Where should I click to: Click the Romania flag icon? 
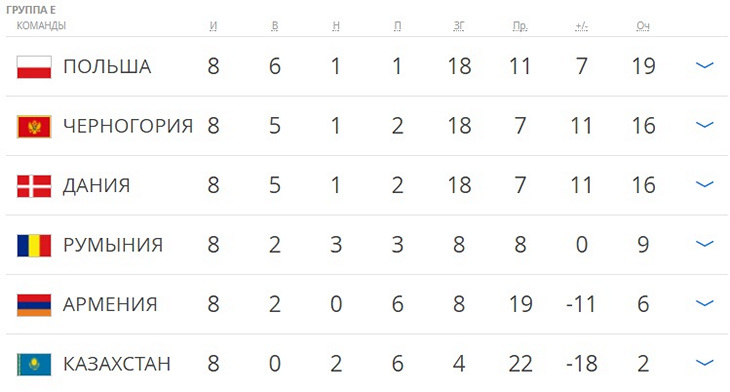(34, 245)
